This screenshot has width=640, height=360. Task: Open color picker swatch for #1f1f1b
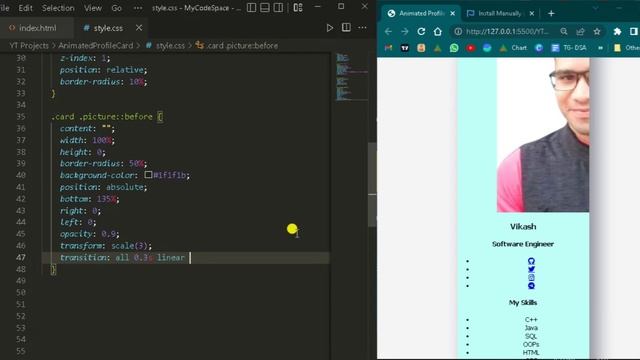click(x=148, y=175)
